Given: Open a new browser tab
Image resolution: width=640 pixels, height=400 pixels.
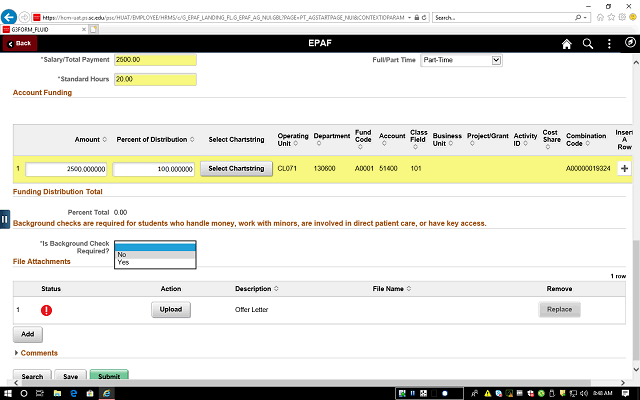Looking at the screenshot, I should coord(93,29).
